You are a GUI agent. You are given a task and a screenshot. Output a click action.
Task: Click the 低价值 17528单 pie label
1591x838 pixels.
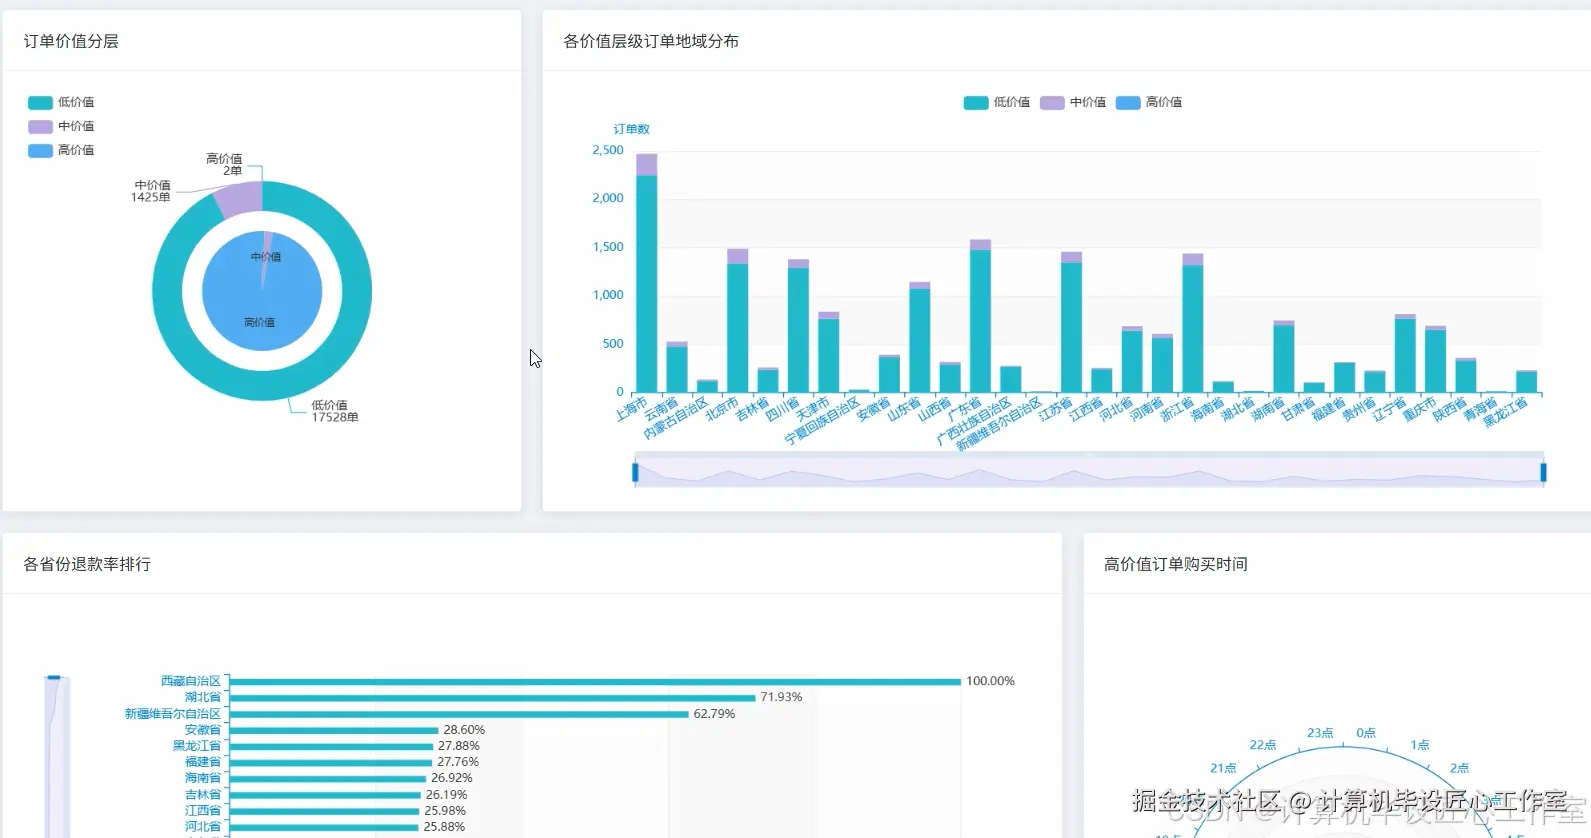334,411
